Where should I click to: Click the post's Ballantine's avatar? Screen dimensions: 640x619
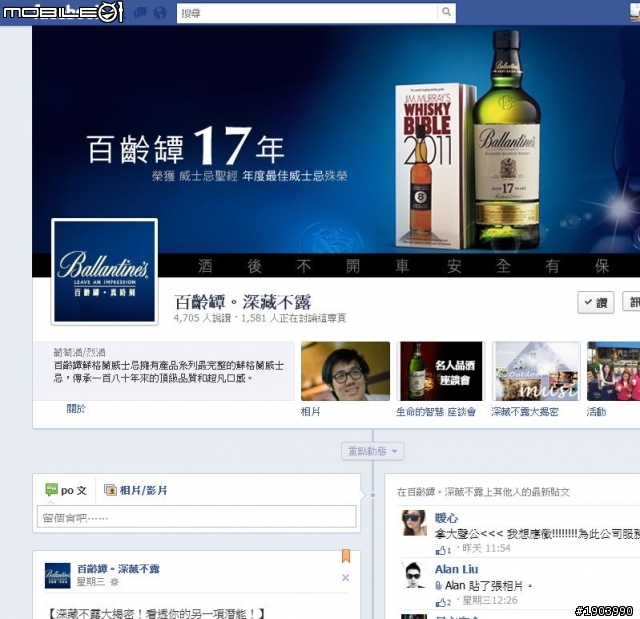click(58, 575)
